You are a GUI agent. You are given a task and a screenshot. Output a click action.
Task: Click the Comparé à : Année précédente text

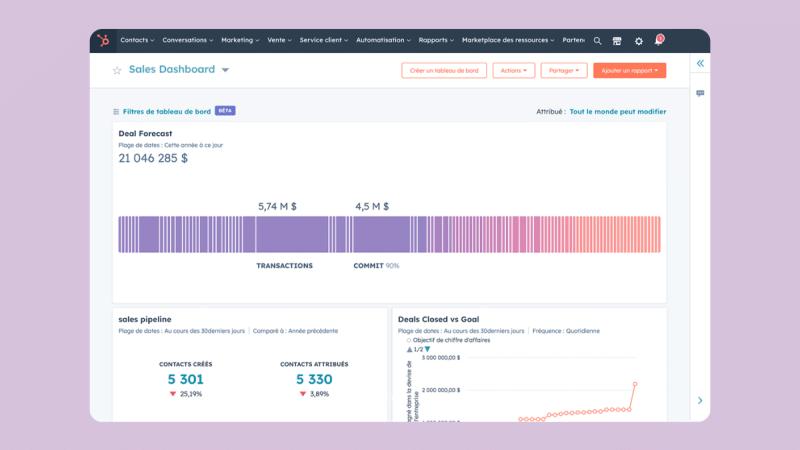click(295, 331)
